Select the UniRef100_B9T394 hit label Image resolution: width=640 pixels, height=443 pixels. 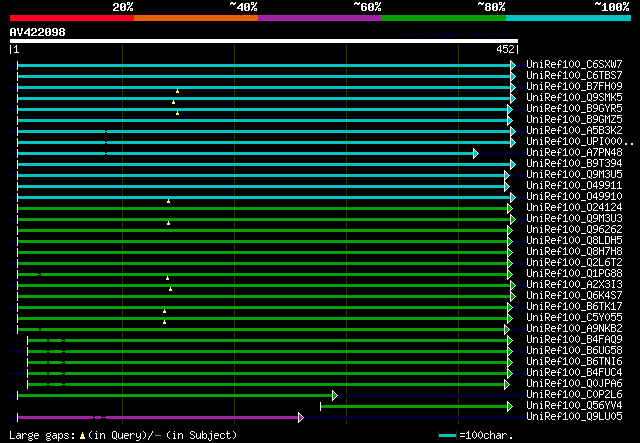coord(573,164)
